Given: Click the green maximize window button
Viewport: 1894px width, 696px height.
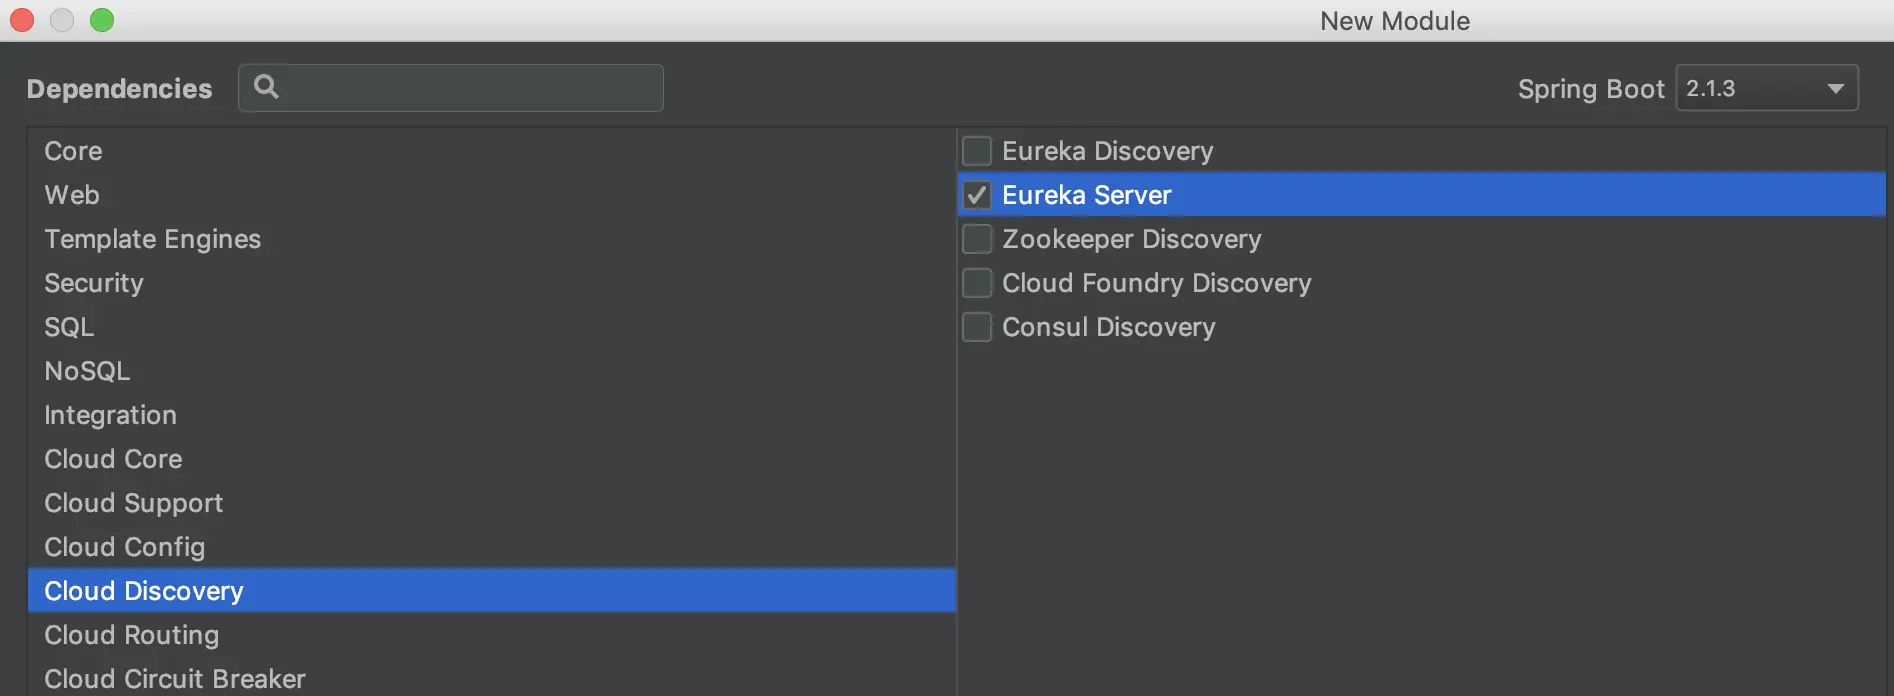Looking at the screenshot, I should pos(102,20).
